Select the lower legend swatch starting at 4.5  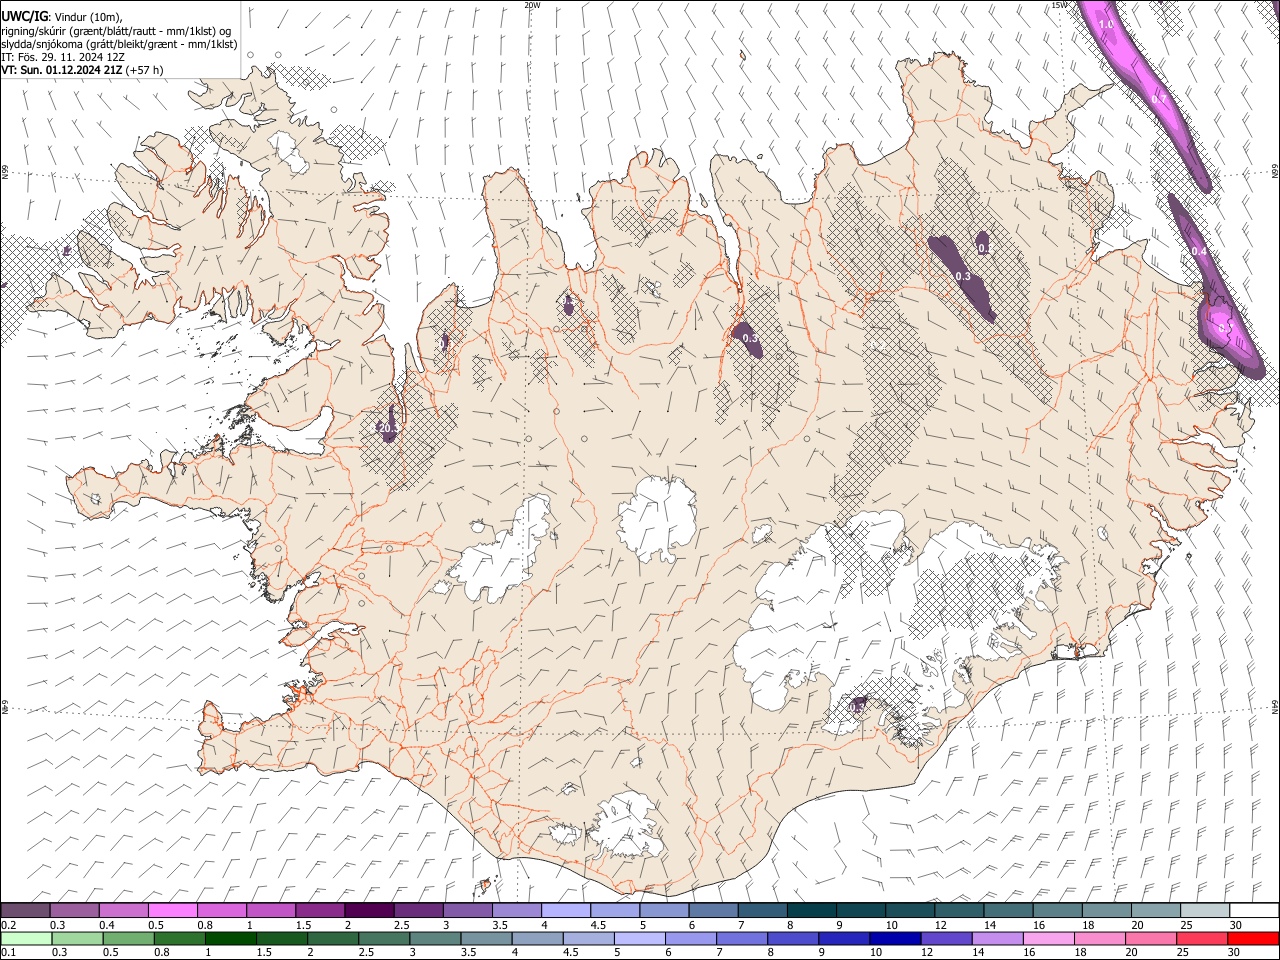[x=588, y=938]
